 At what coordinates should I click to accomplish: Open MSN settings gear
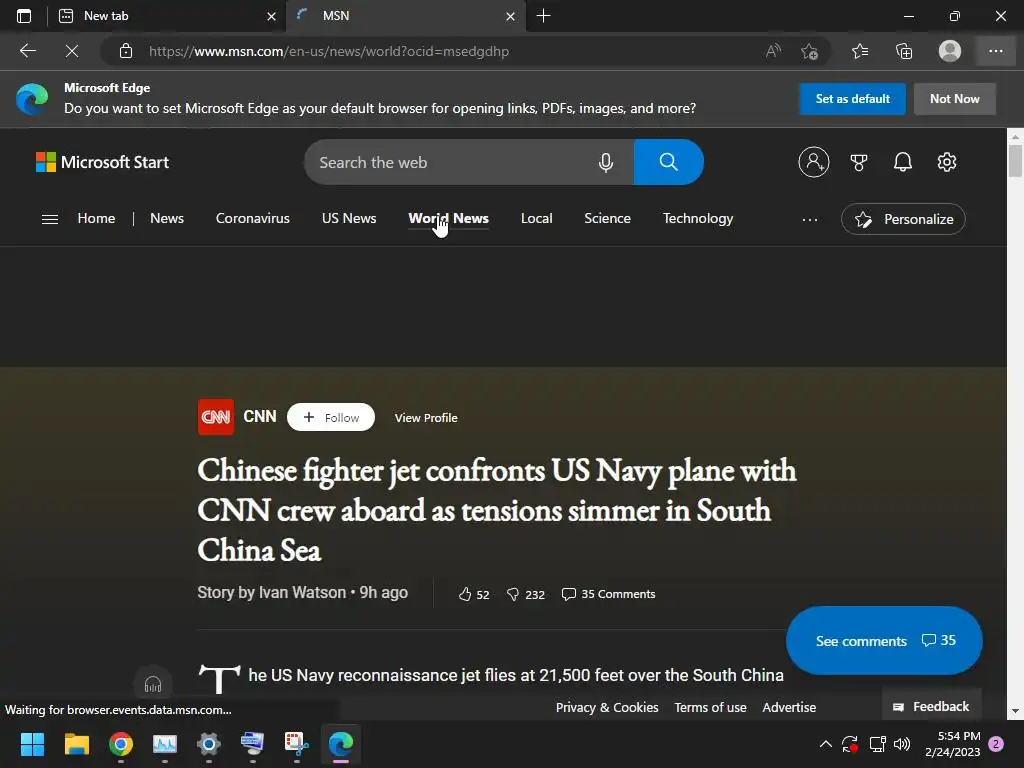pyautogui.click(x=947, y=162)
